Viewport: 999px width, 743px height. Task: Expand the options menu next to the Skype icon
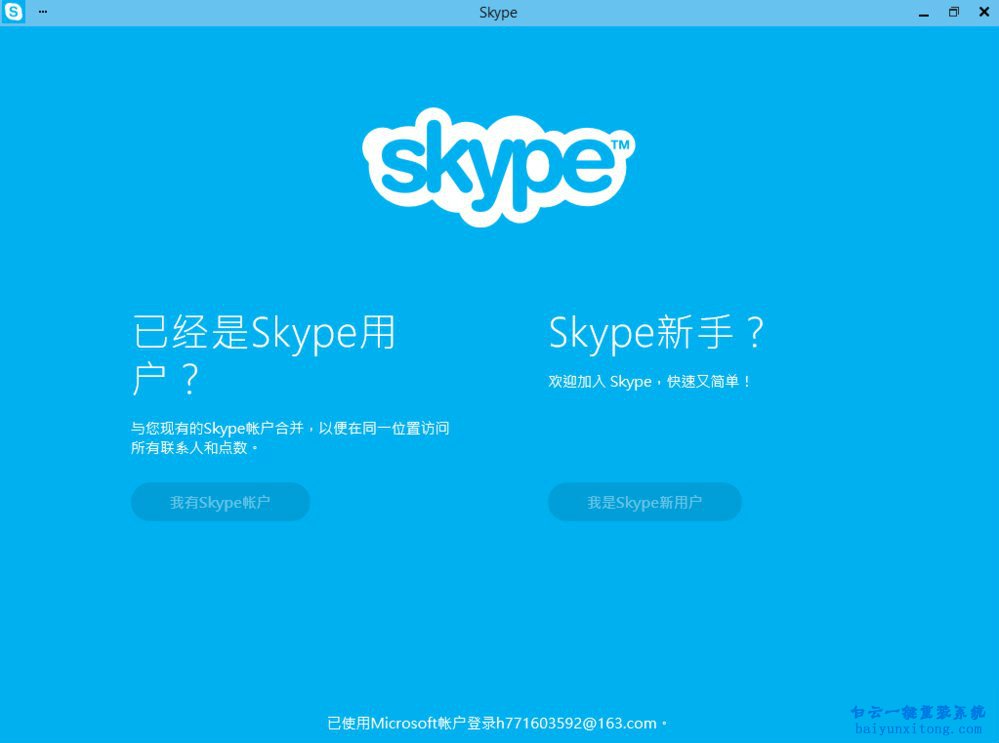42,12
